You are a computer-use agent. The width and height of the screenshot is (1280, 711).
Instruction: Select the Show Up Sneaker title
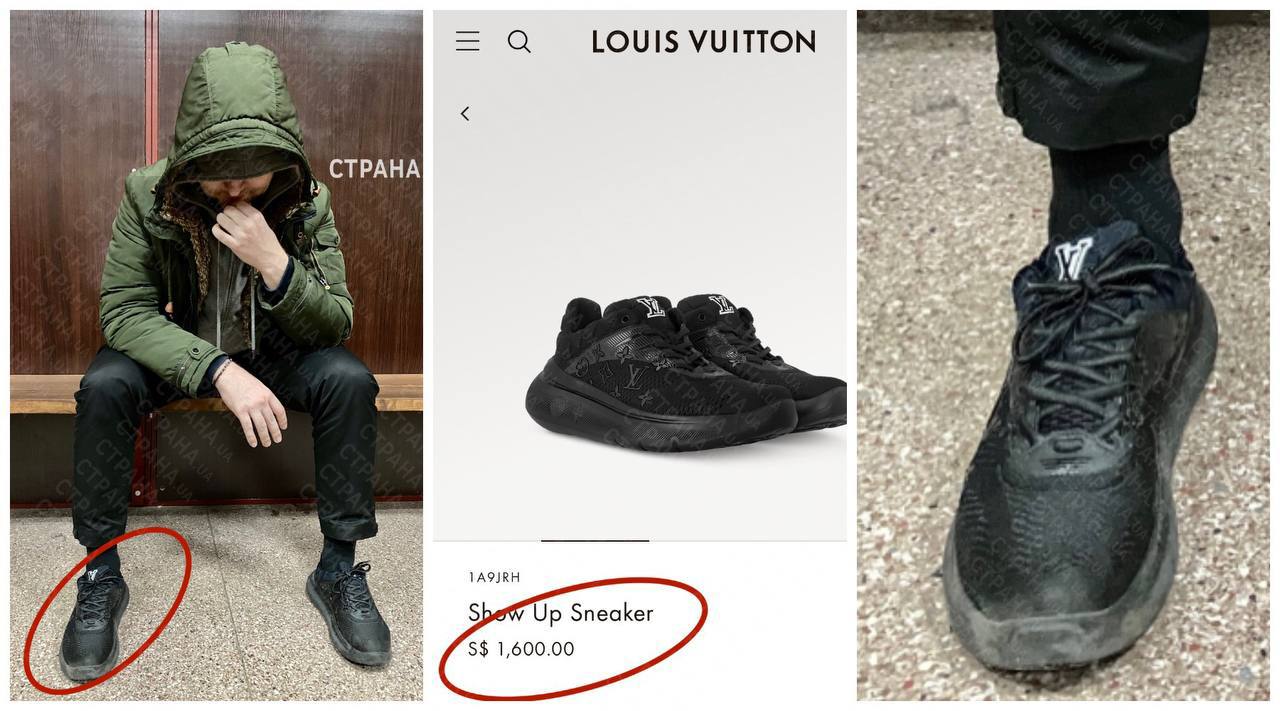click(560, 613)
